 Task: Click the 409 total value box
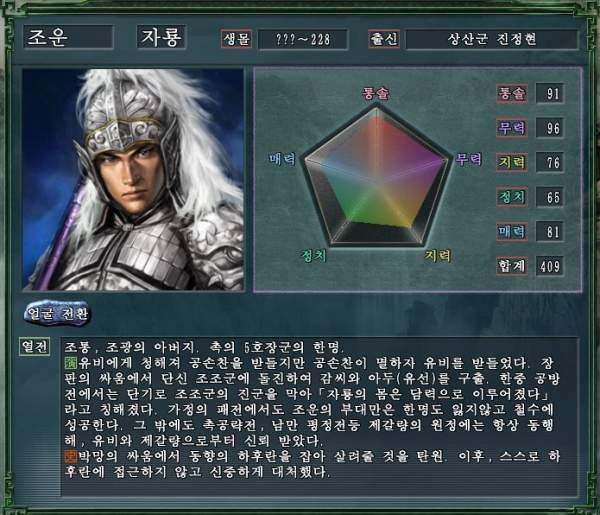(x=549, y=266)
